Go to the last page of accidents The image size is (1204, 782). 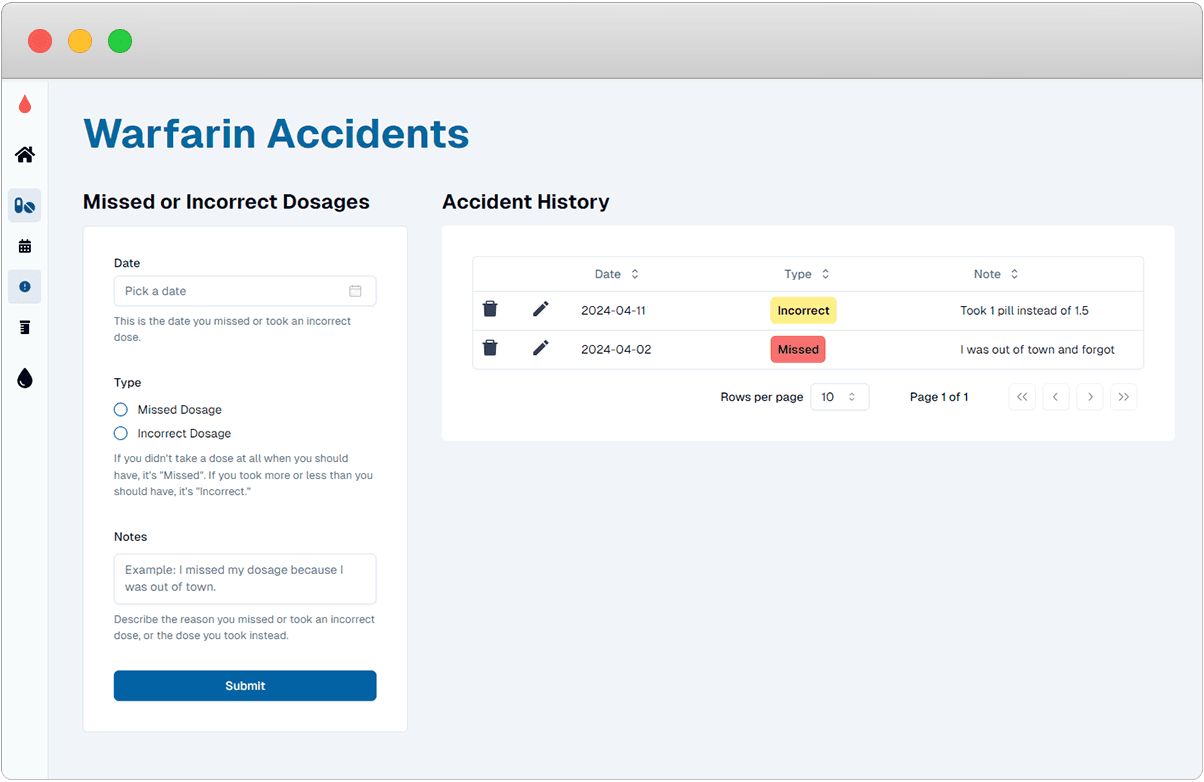pos(1123,397)
